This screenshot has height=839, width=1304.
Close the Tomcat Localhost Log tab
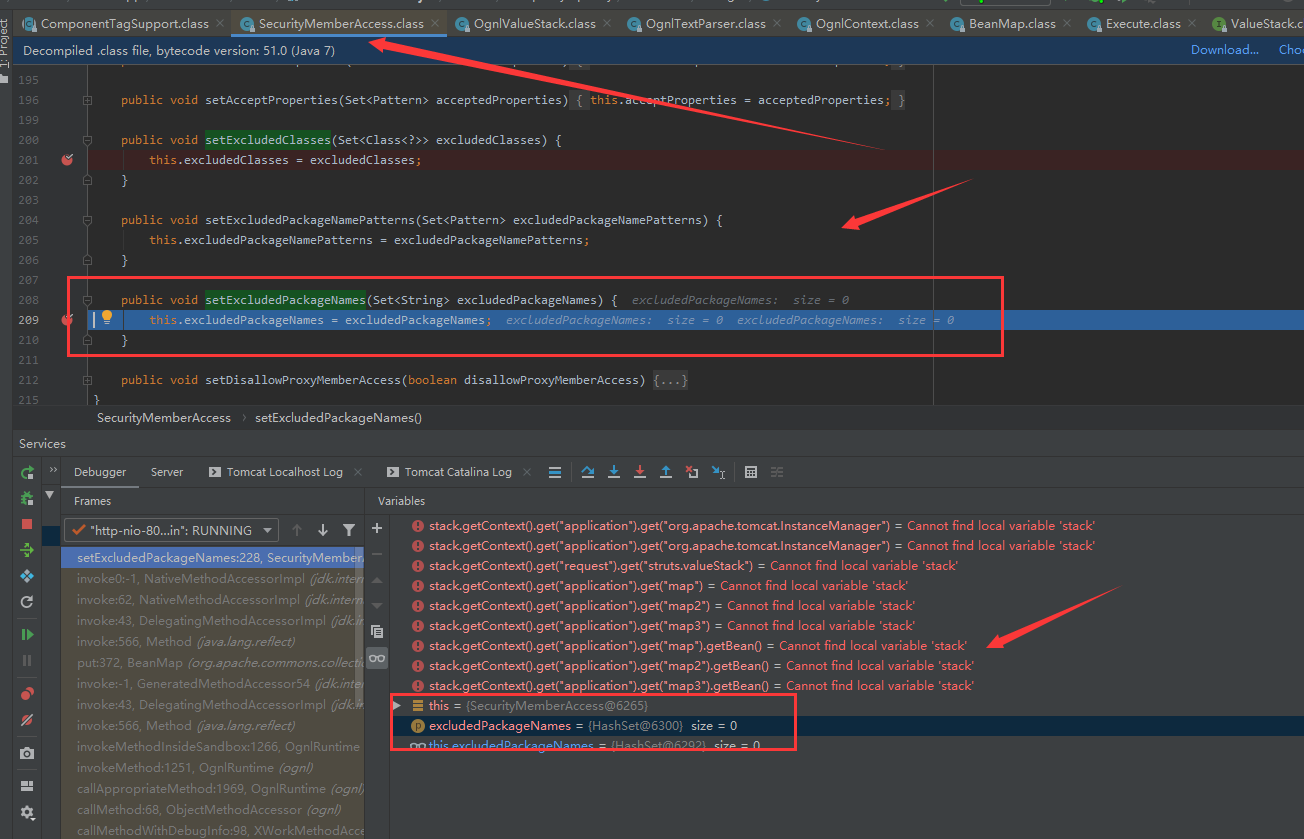359,472
